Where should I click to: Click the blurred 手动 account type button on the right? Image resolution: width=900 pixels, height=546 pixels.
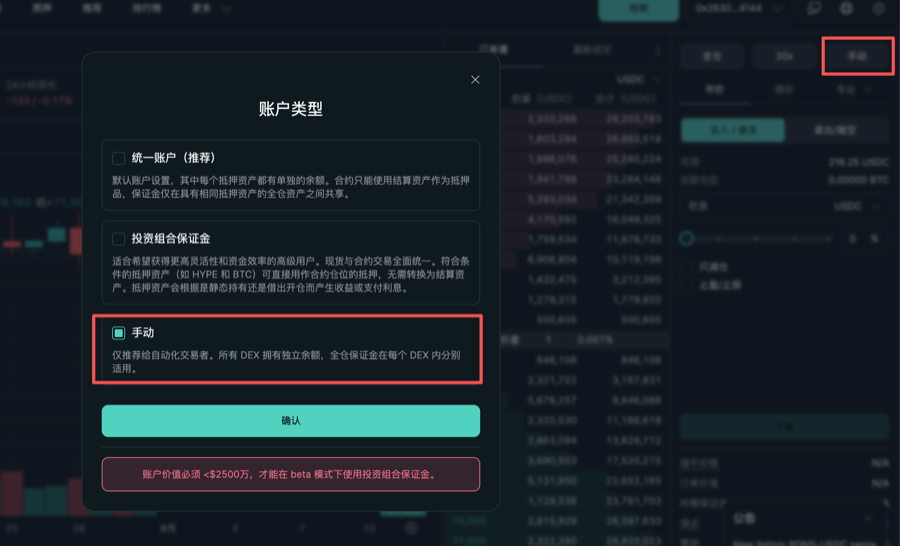click(858, 56)
